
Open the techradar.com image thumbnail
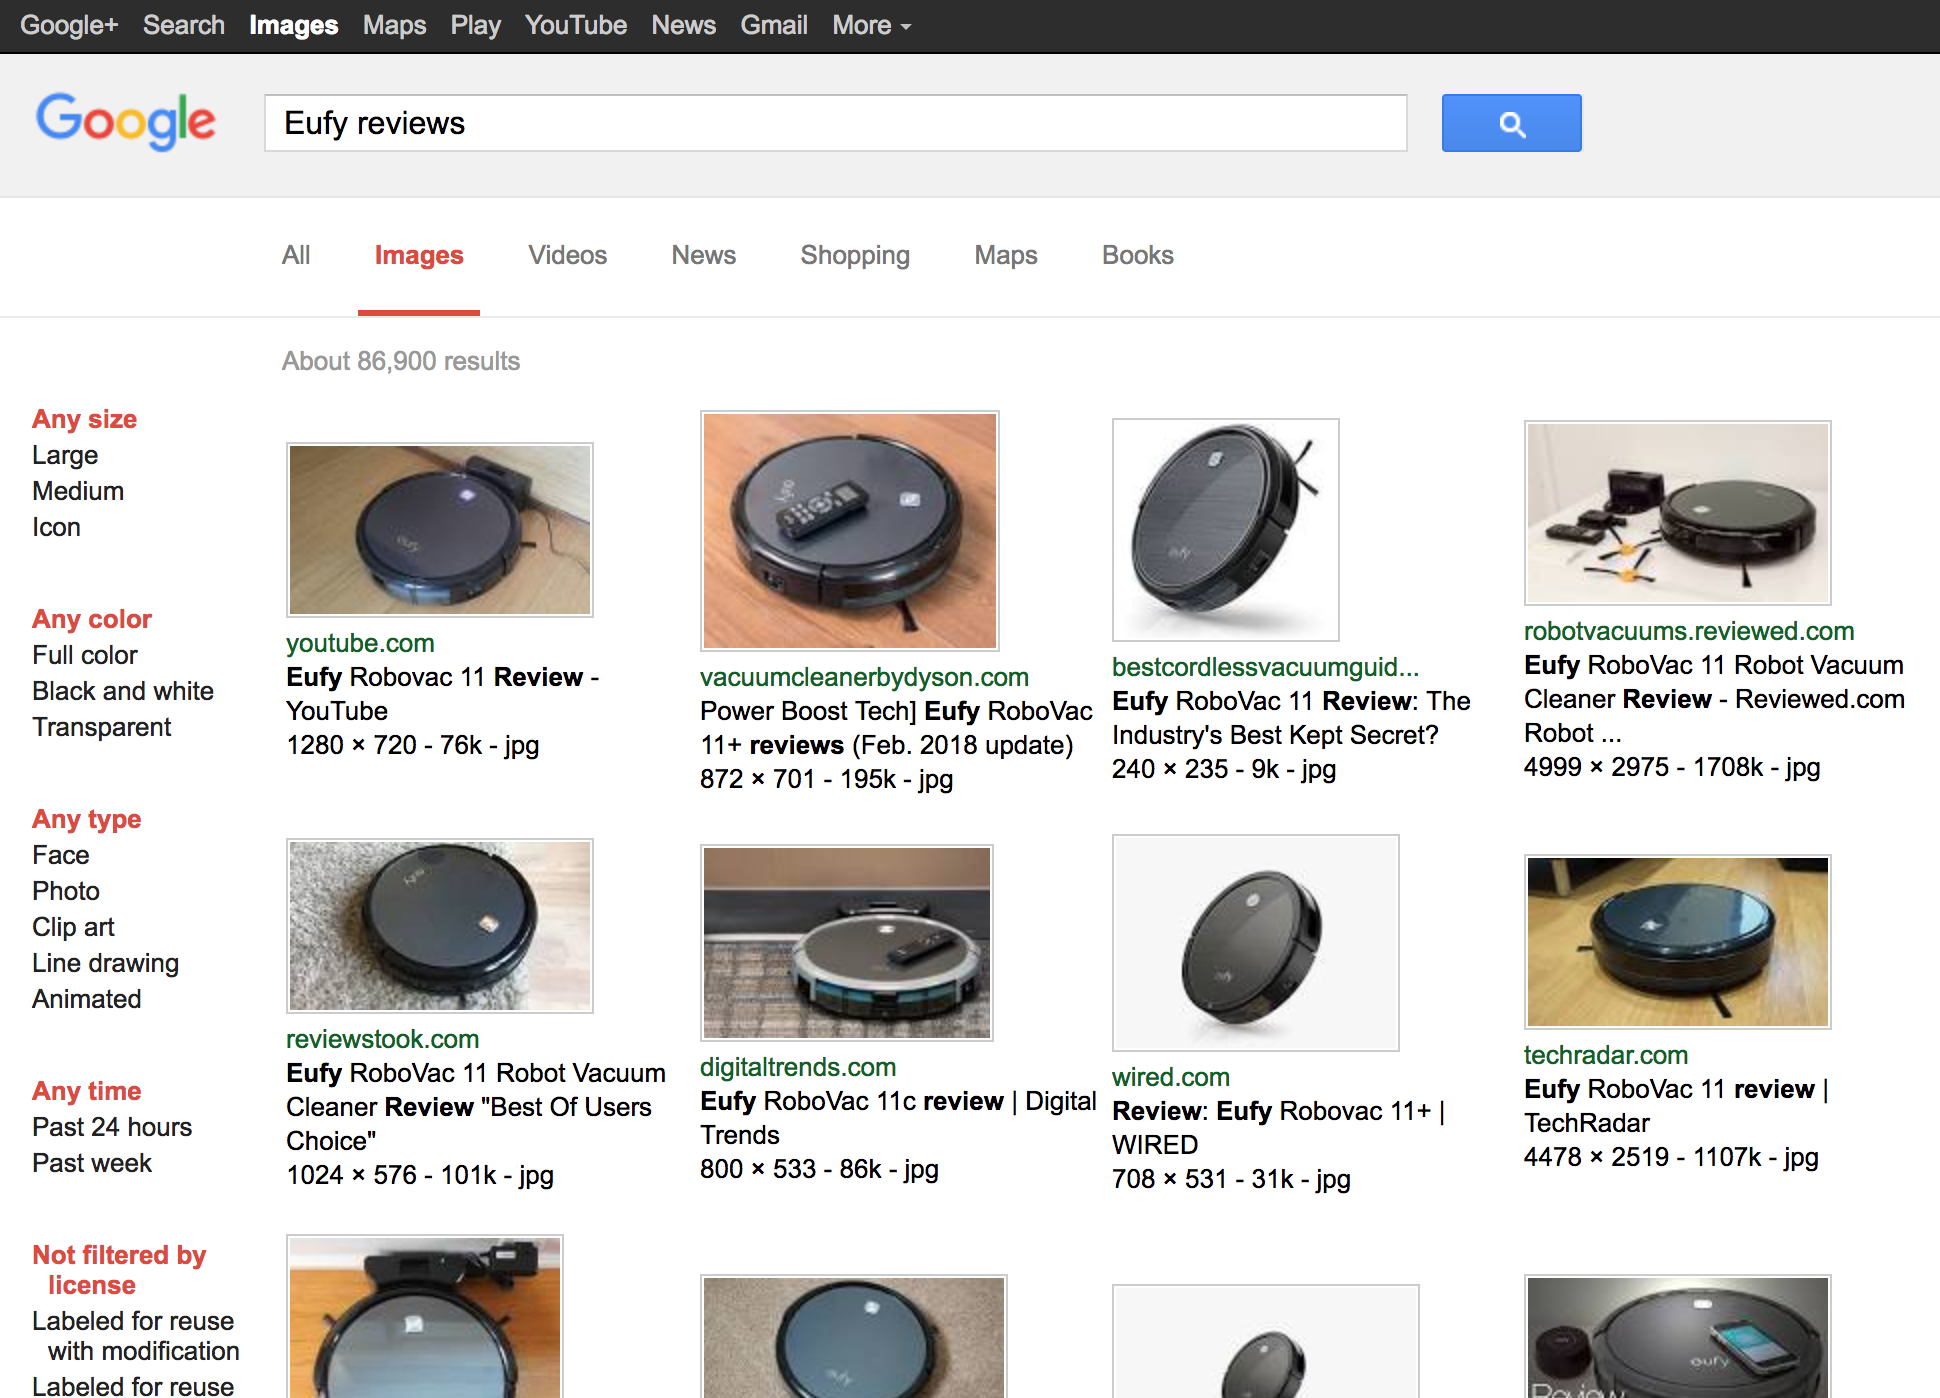tap(1678, 942)
